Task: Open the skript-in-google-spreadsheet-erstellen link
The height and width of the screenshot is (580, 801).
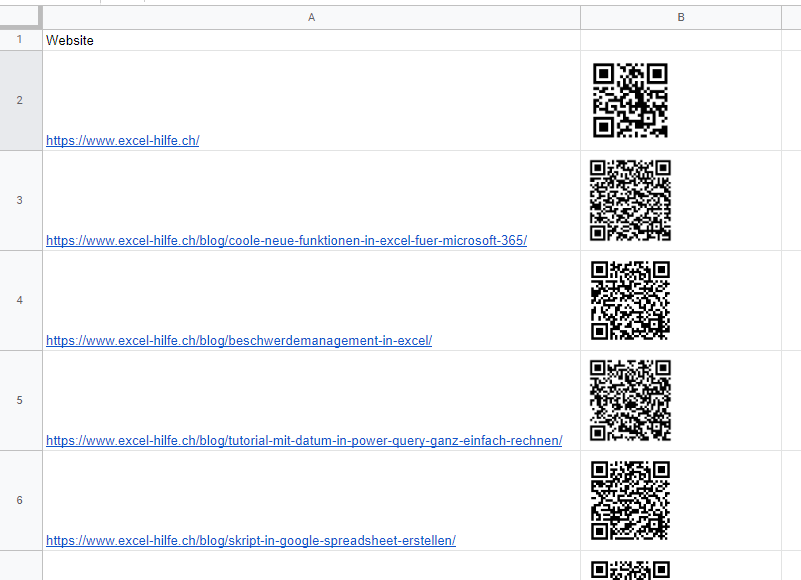Action: tap(250, 540)
